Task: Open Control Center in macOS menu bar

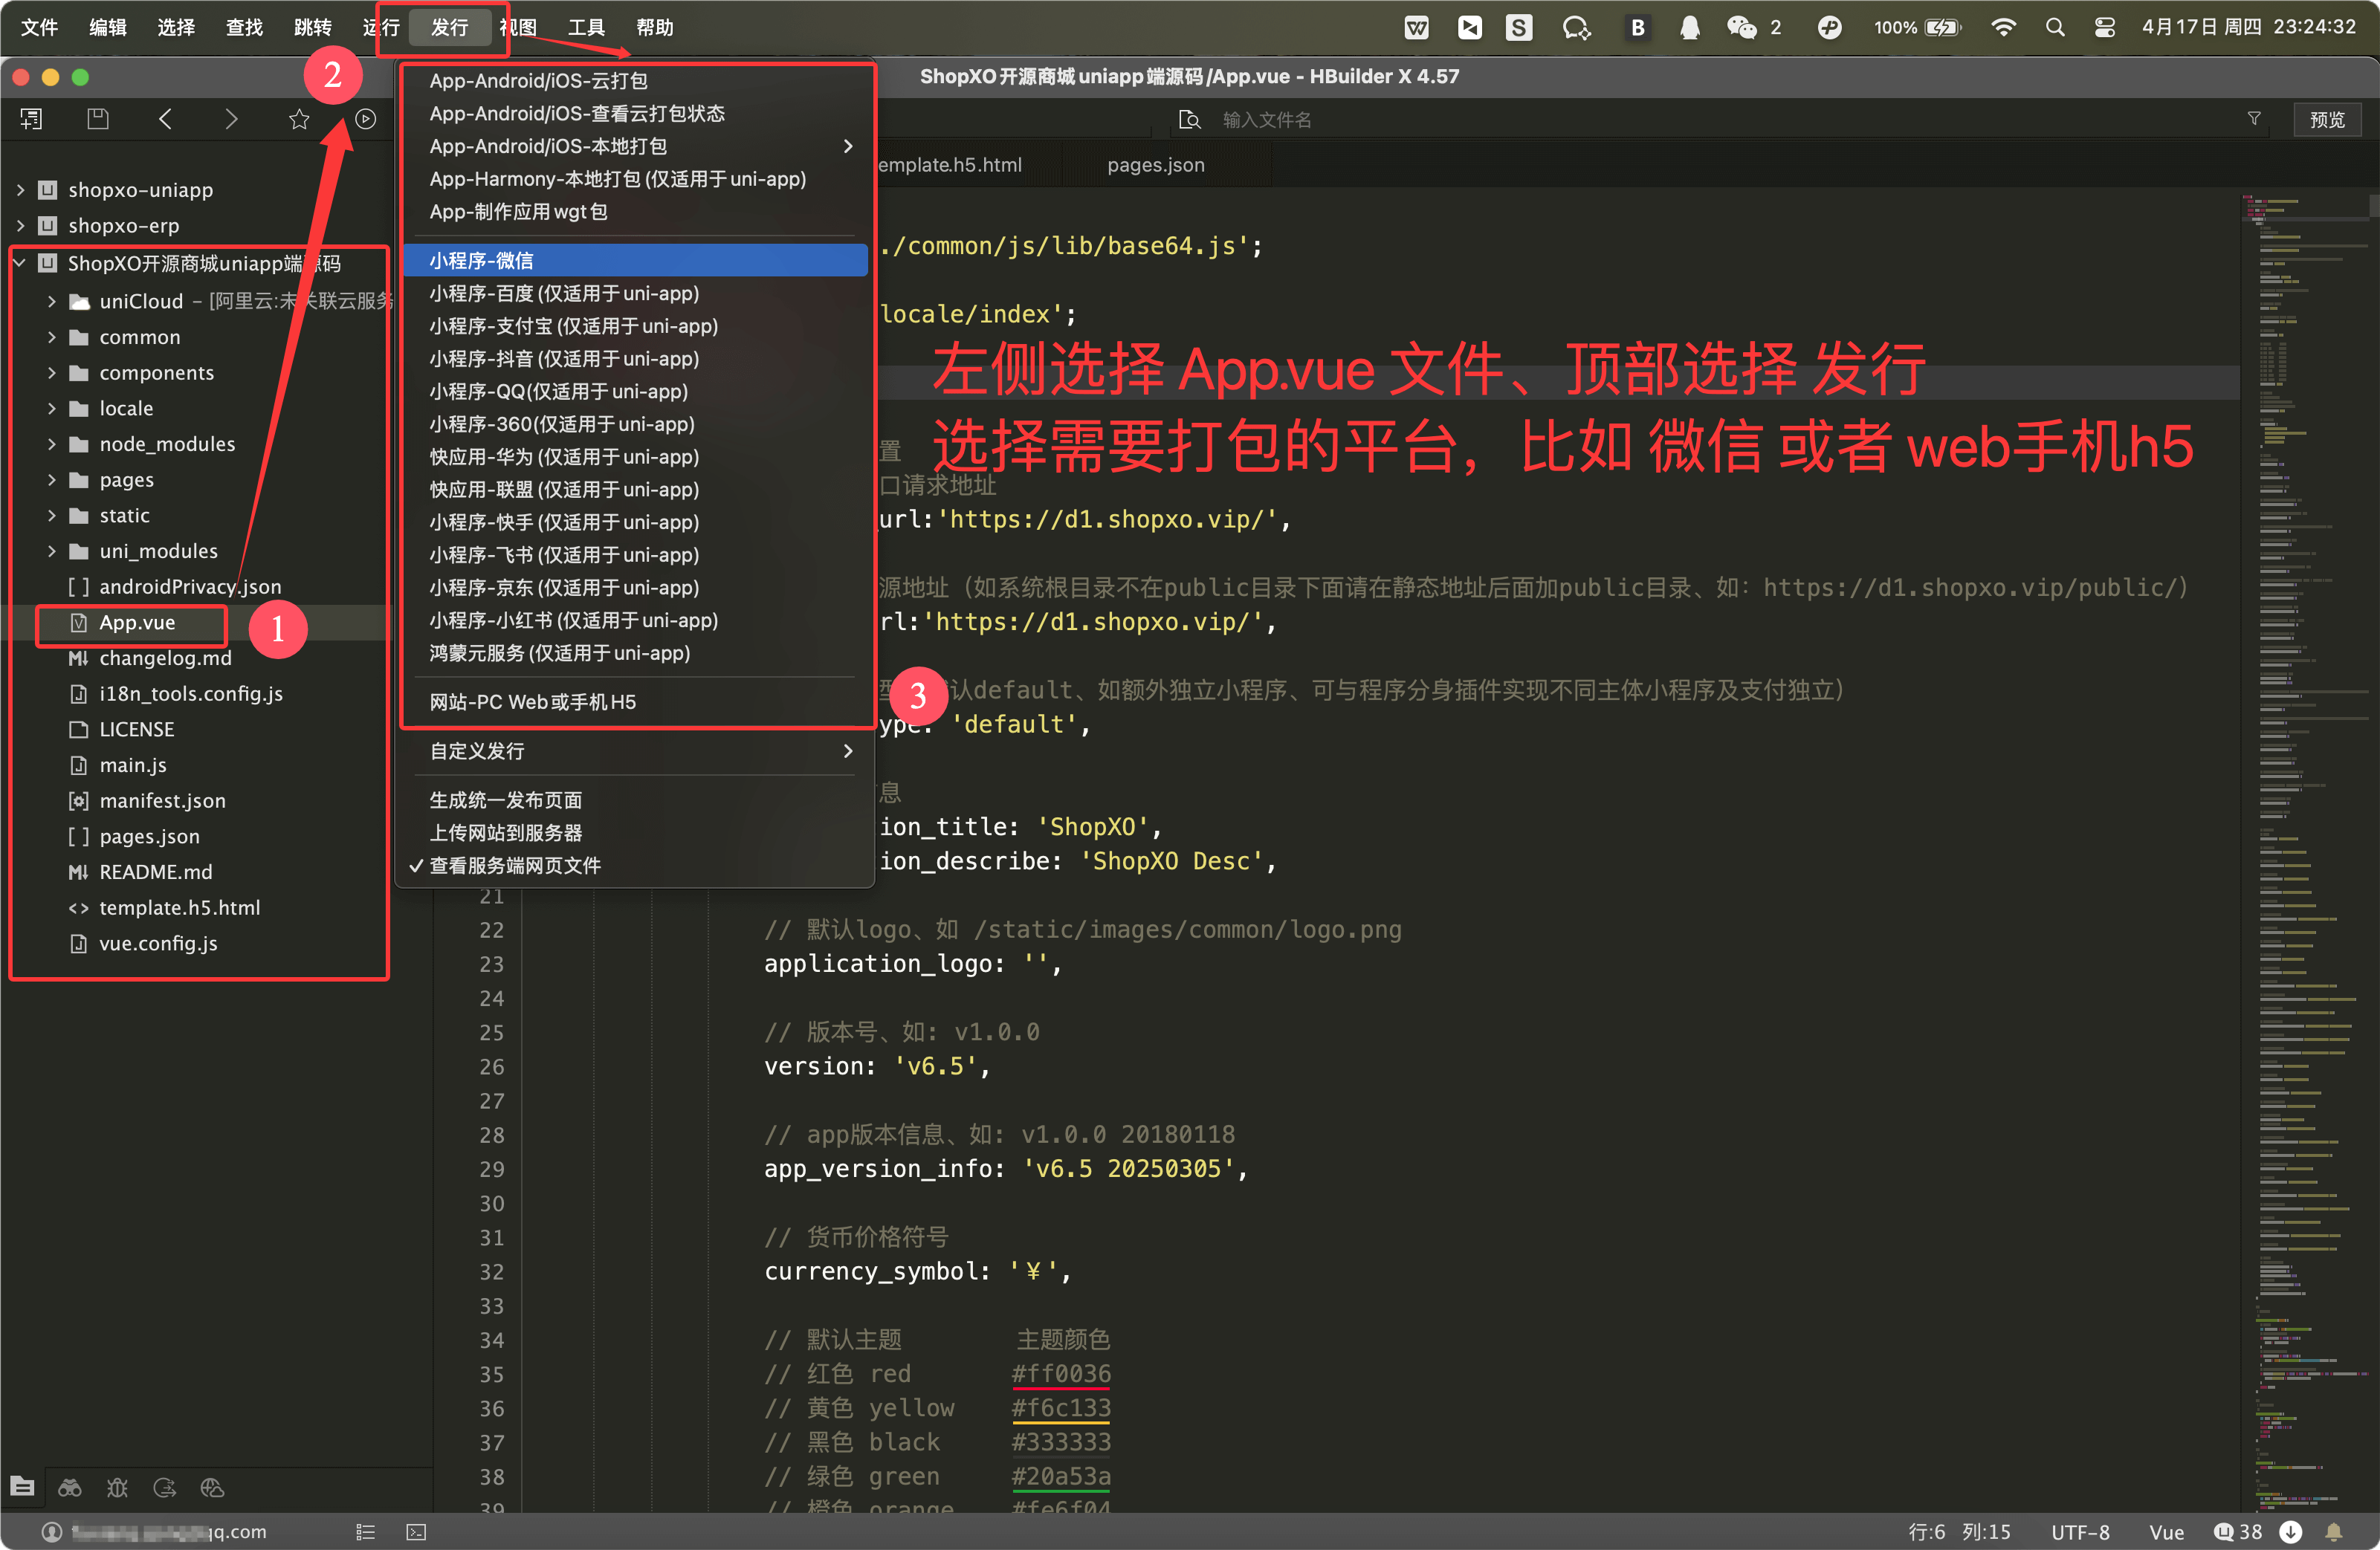Action: (x=2104, y=27)
